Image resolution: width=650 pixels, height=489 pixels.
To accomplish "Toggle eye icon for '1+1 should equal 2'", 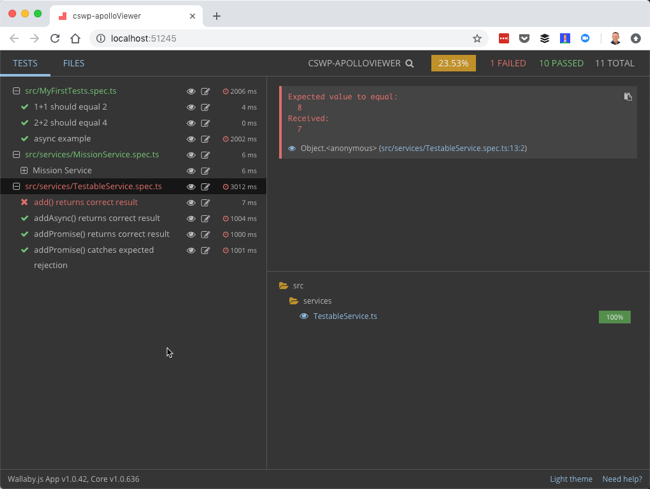I will coord(191,107).
